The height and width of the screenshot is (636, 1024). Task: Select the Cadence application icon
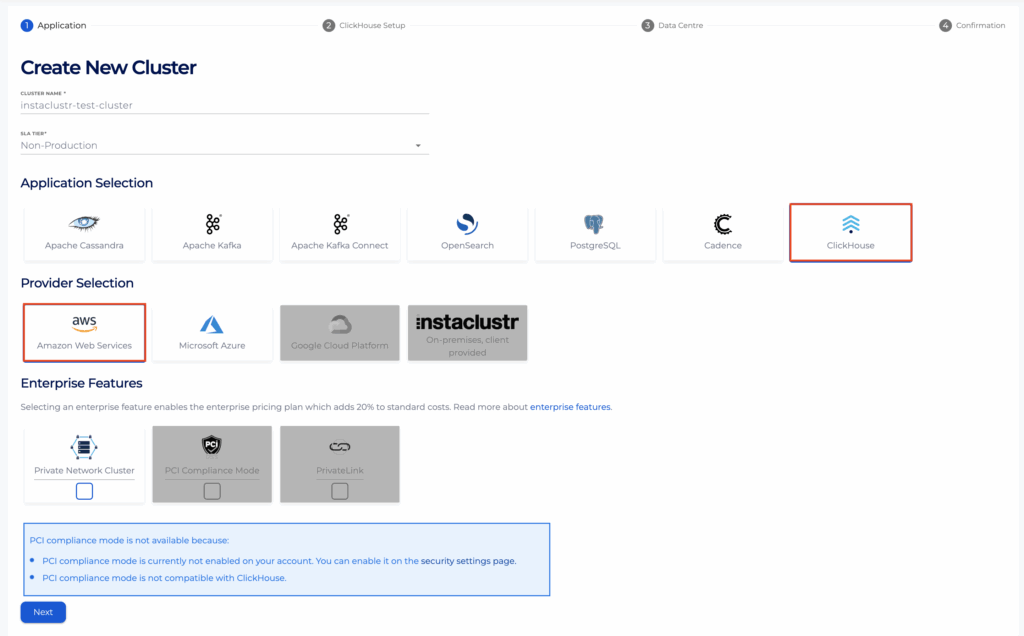pos(722,224)
